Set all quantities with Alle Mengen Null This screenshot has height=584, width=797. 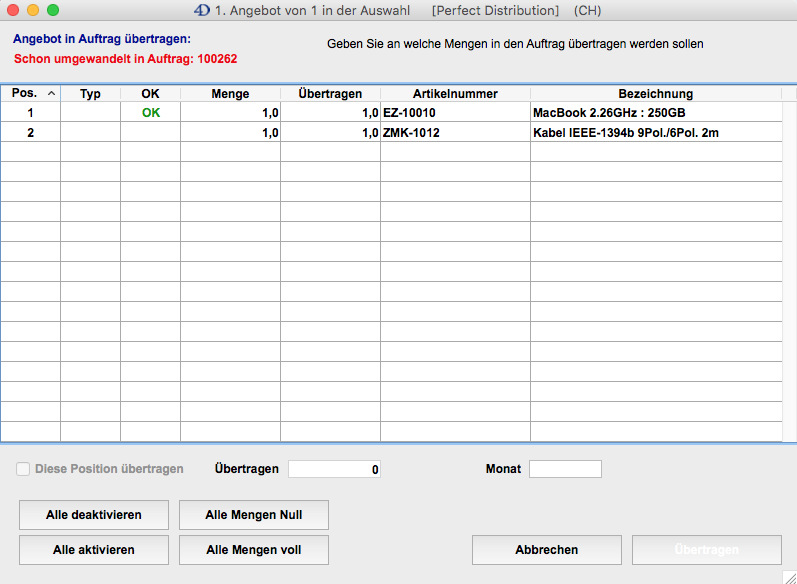point(254,515)
